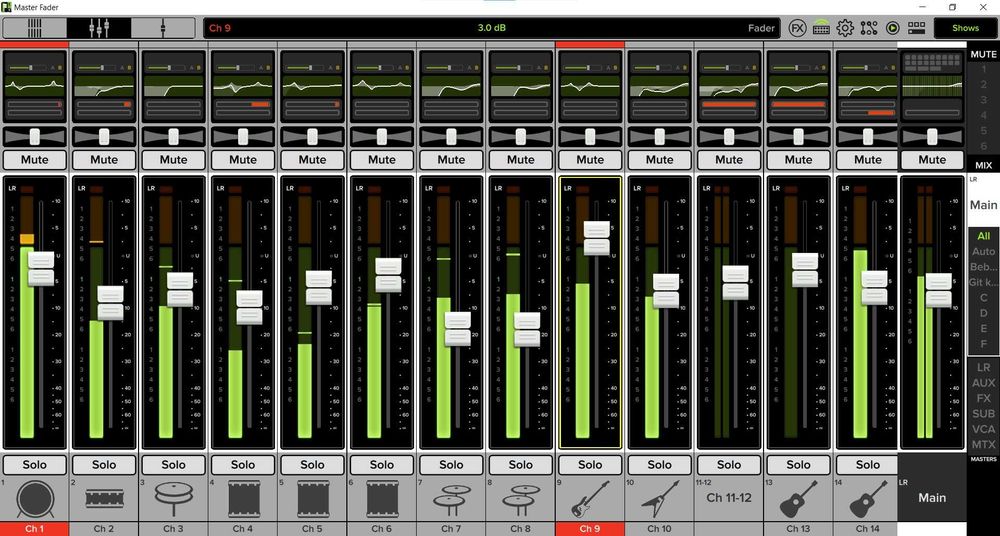Show VCA masters
The image size is (1000, 536).
983,429
